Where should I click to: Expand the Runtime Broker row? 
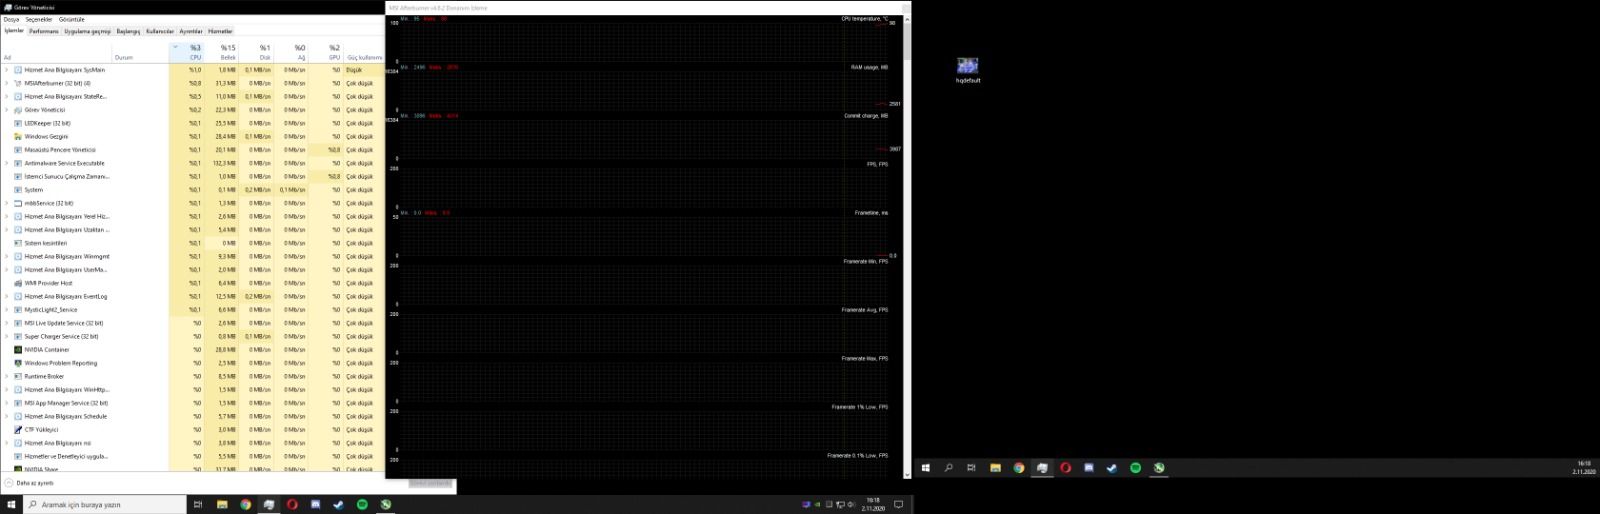click(6, 377)
